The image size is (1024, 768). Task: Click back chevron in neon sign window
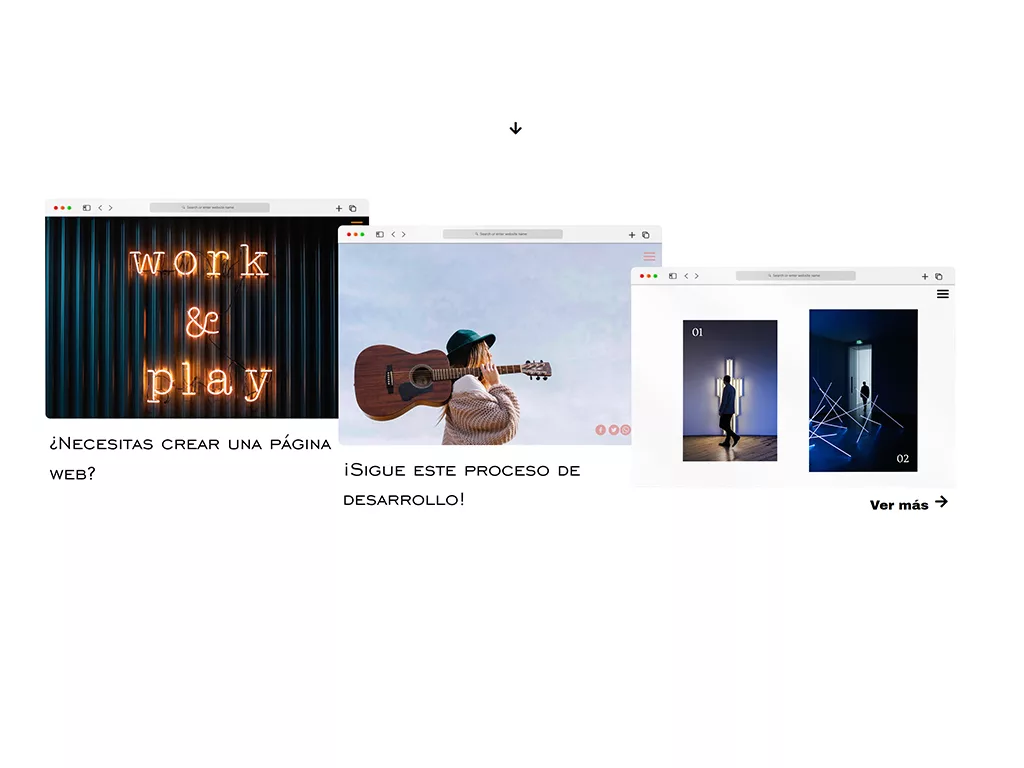point(100,208)
